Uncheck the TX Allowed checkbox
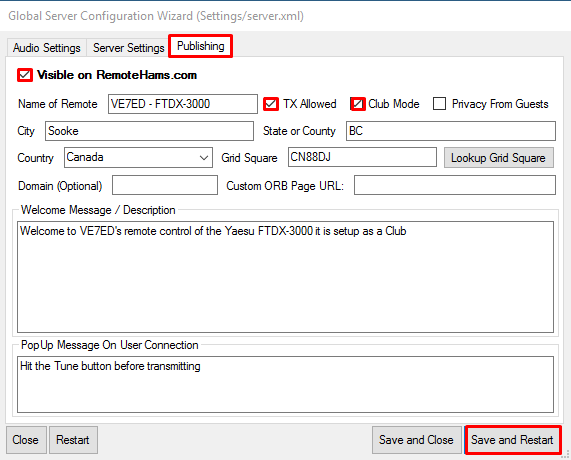 (271, 104)
